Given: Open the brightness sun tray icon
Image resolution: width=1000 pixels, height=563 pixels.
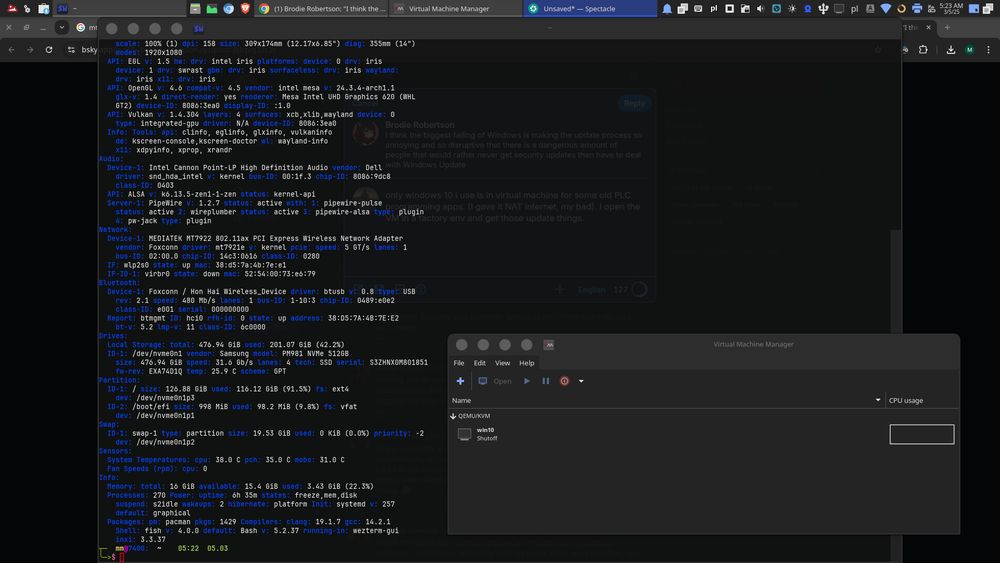Looking at the screenshot, I should pyautogui.click(x=791, y=9).
